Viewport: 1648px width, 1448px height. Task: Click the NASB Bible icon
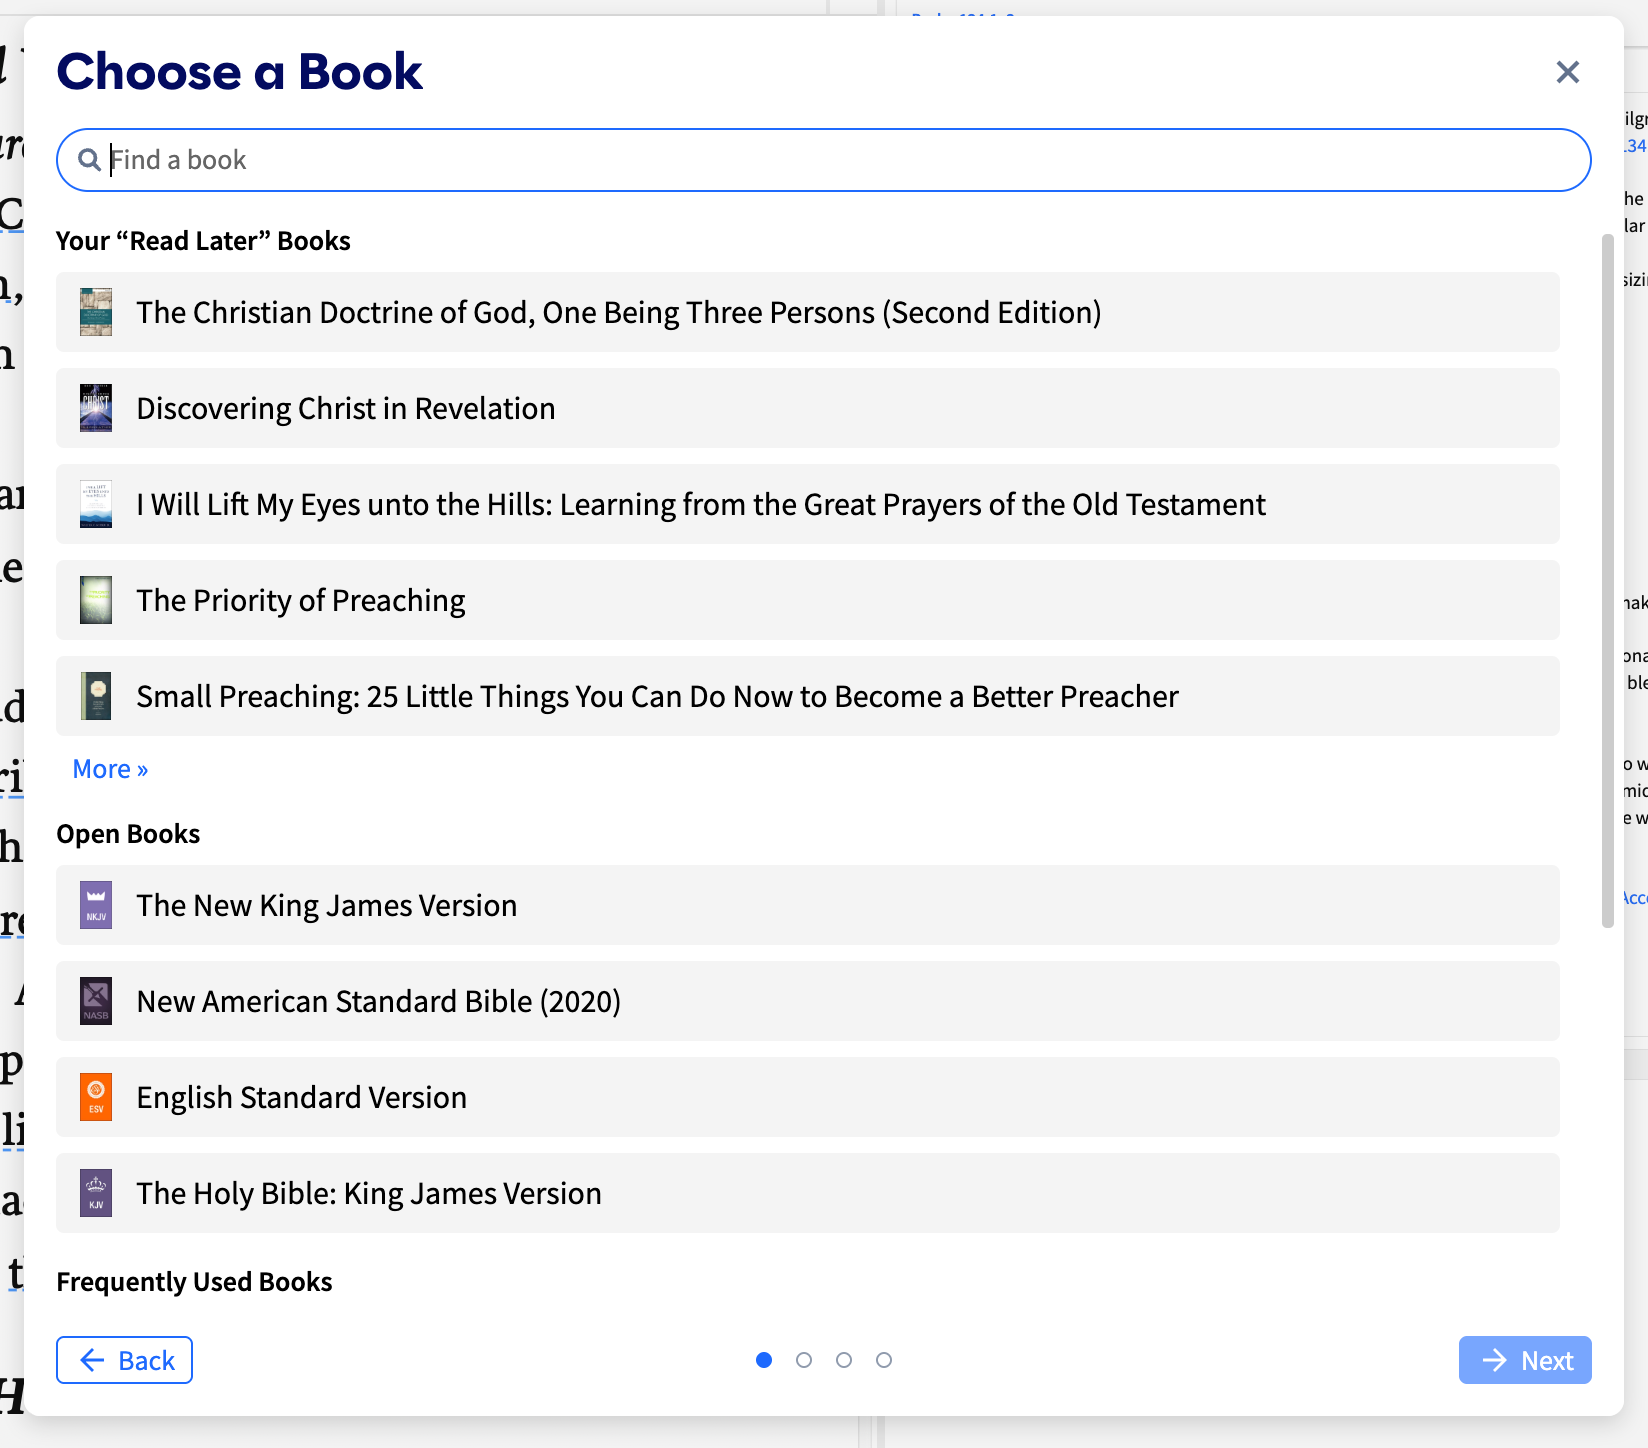(96, 1001)
